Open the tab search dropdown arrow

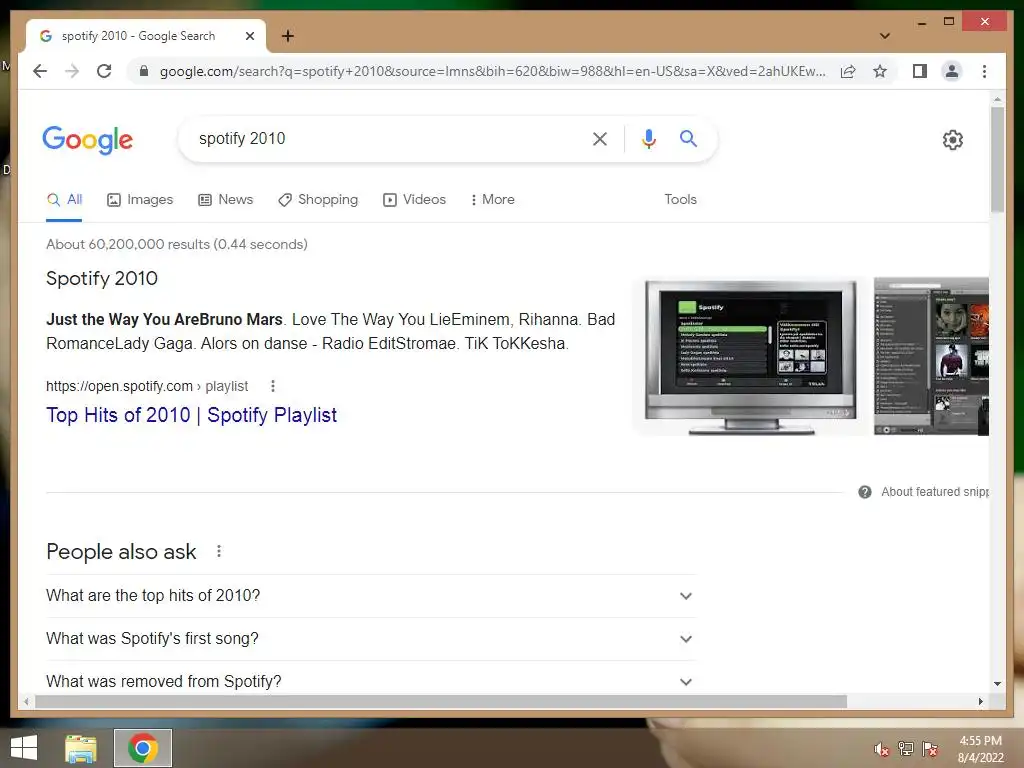tap(885, 36)
